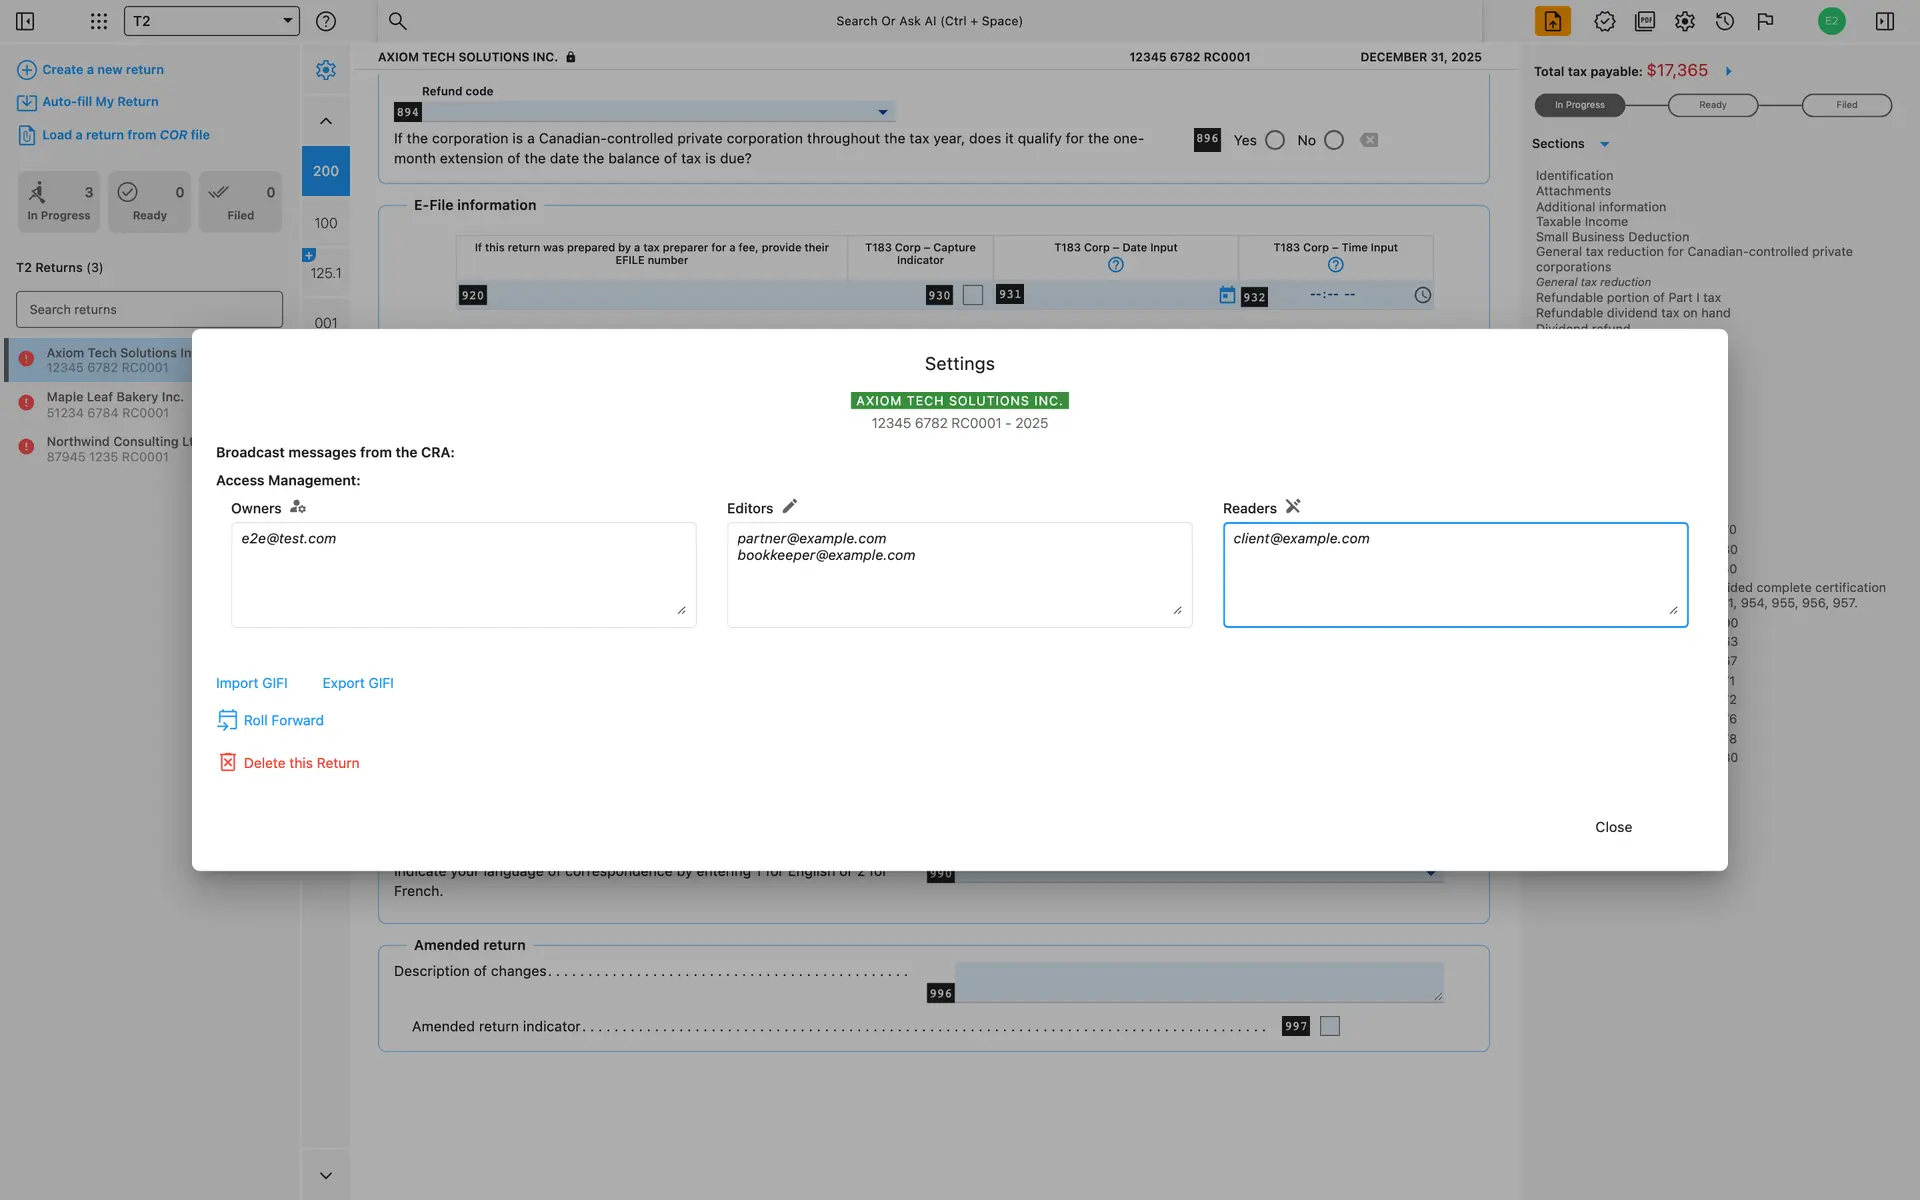Viewport: 1920px width, 1200px height.
Task: Click the flag icon in toolbar
Action: click(x=1765, y=21)
